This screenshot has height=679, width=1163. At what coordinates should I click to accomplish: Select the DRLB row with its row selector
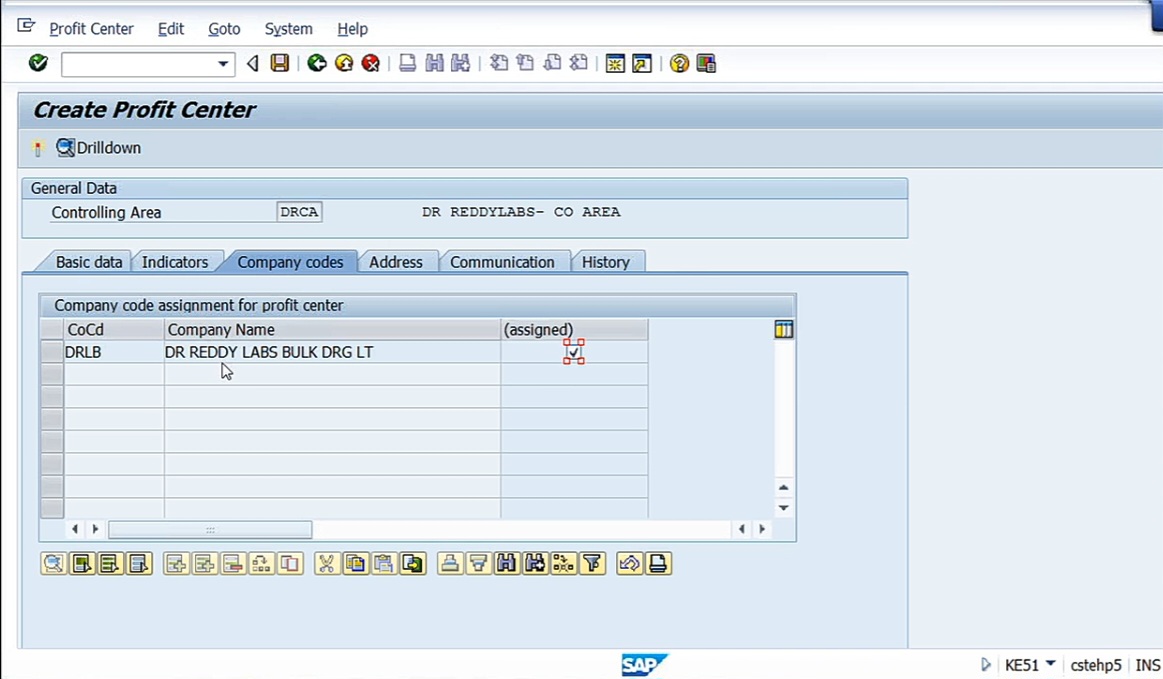click(x=52, y=352)
